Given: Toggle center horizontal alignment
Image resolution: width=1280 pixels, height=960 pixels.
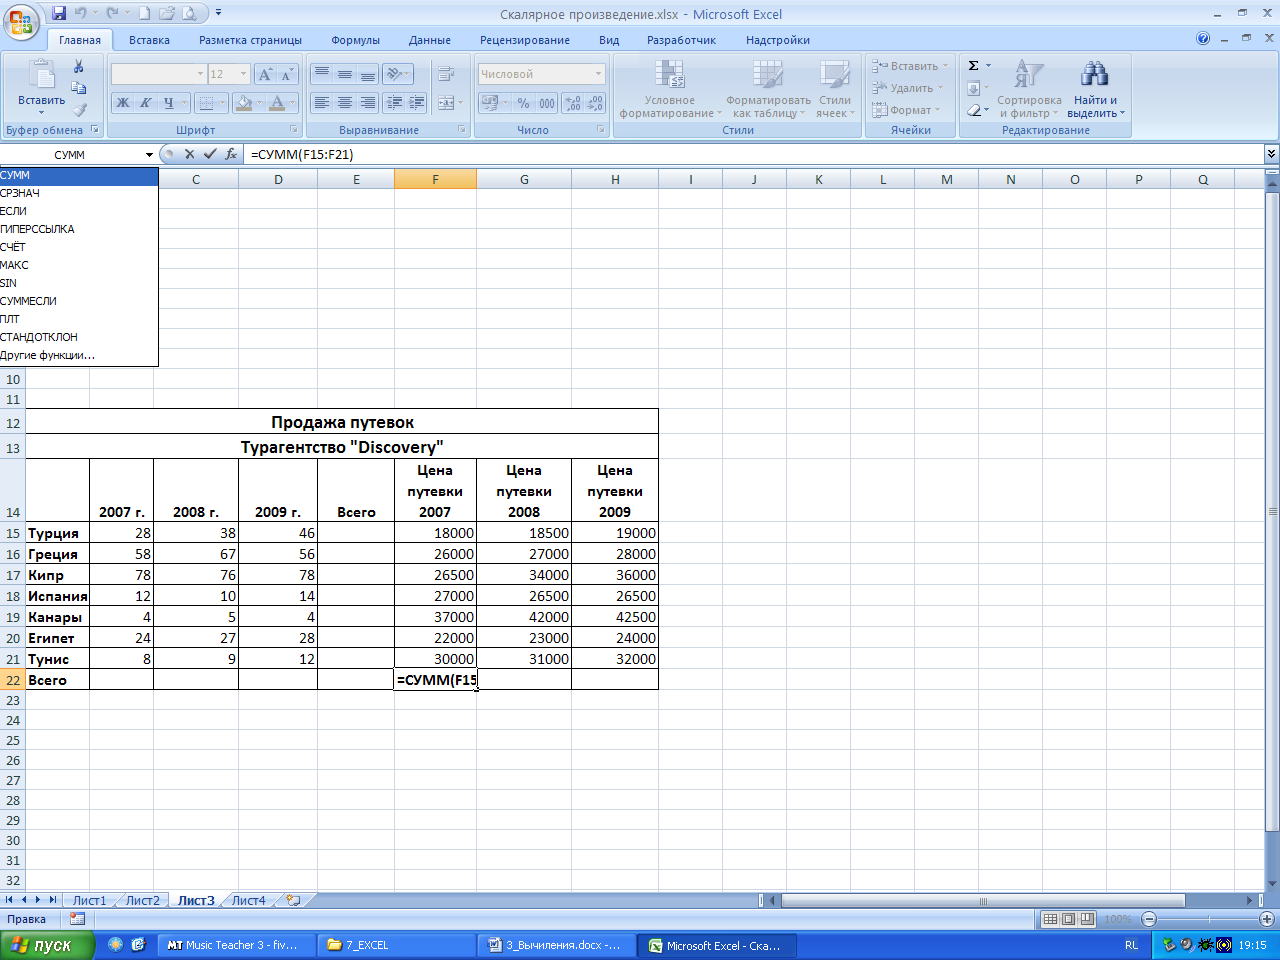Looking at the screenshot, I should 344,102.
